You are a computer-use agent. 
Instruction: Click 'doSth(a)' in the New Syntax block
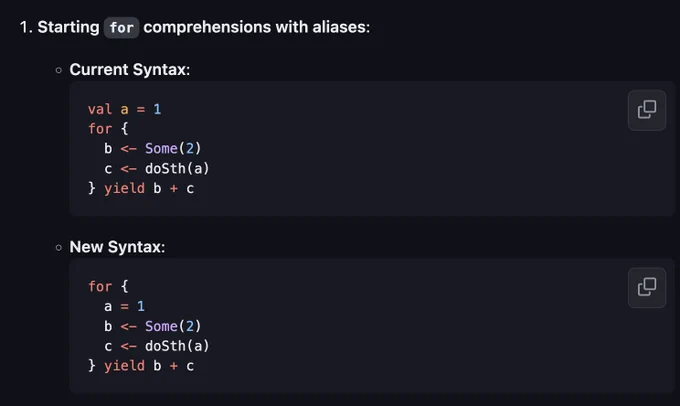[177, 346]
